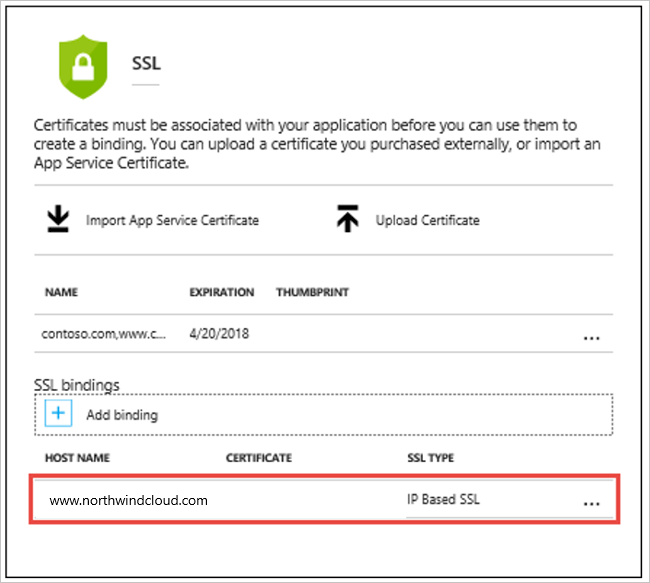650x583 pixels.
Task: Click the Import App Service Certificate download arrow icon
Action: 58,219
